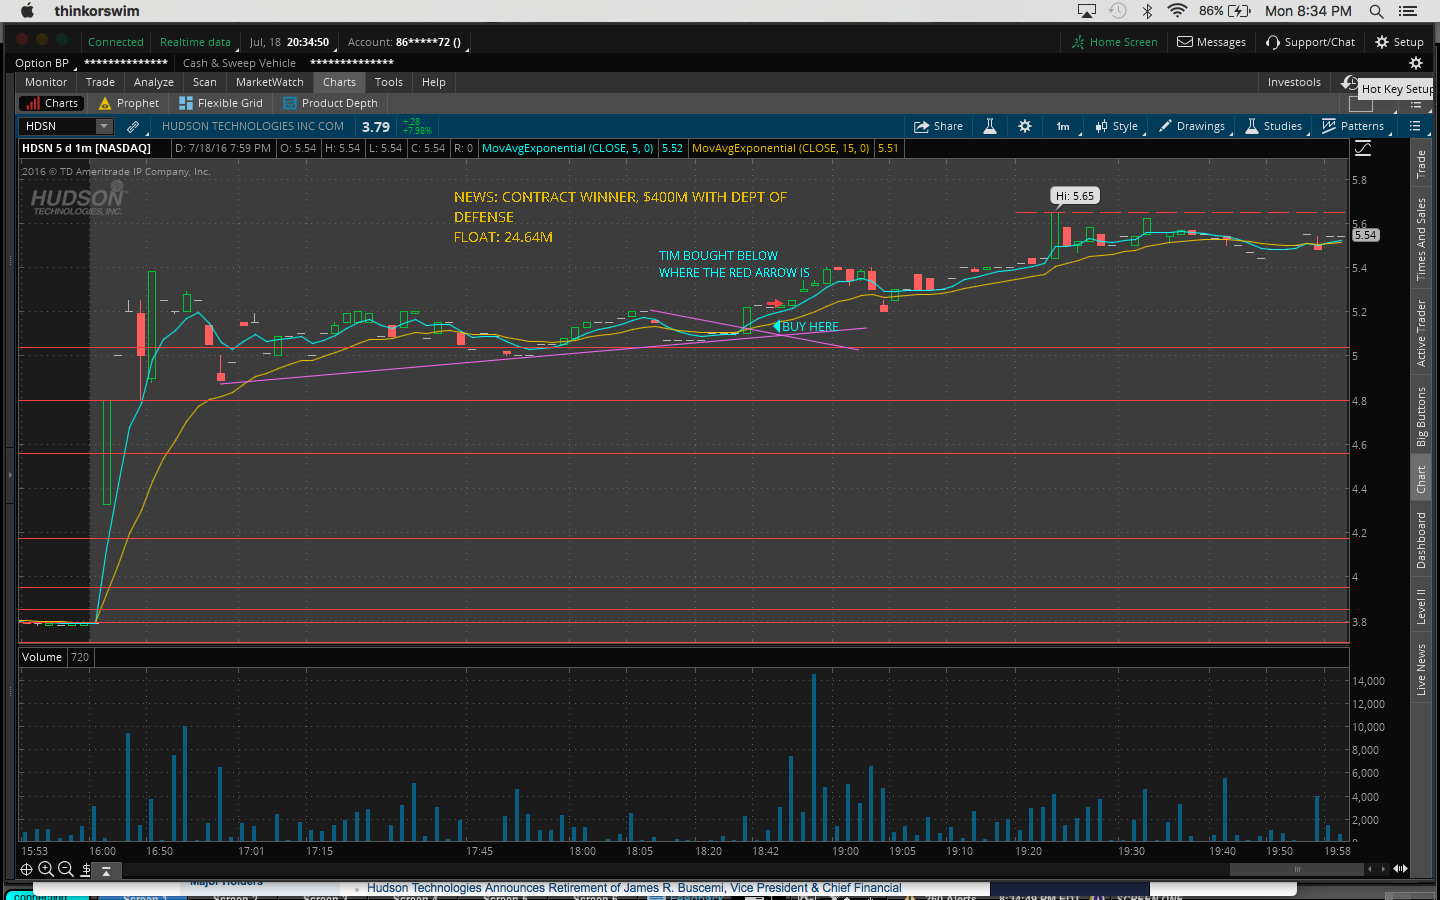Click the Investools button
The width and height of the screenshot is (1440, 900).
1294,82
